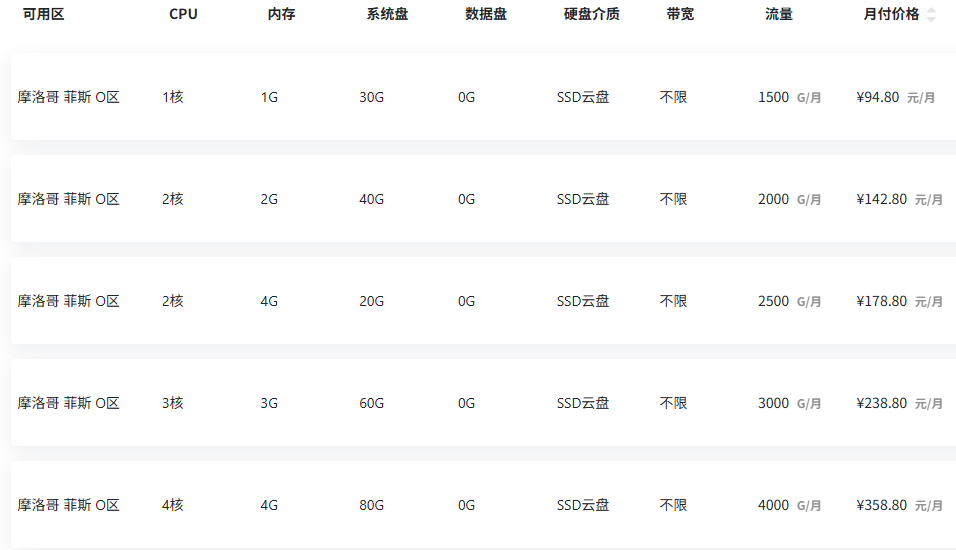Viewport: 956px width, 550px height.
Task: Click the 流量 column header
Action: pos(779,14)
